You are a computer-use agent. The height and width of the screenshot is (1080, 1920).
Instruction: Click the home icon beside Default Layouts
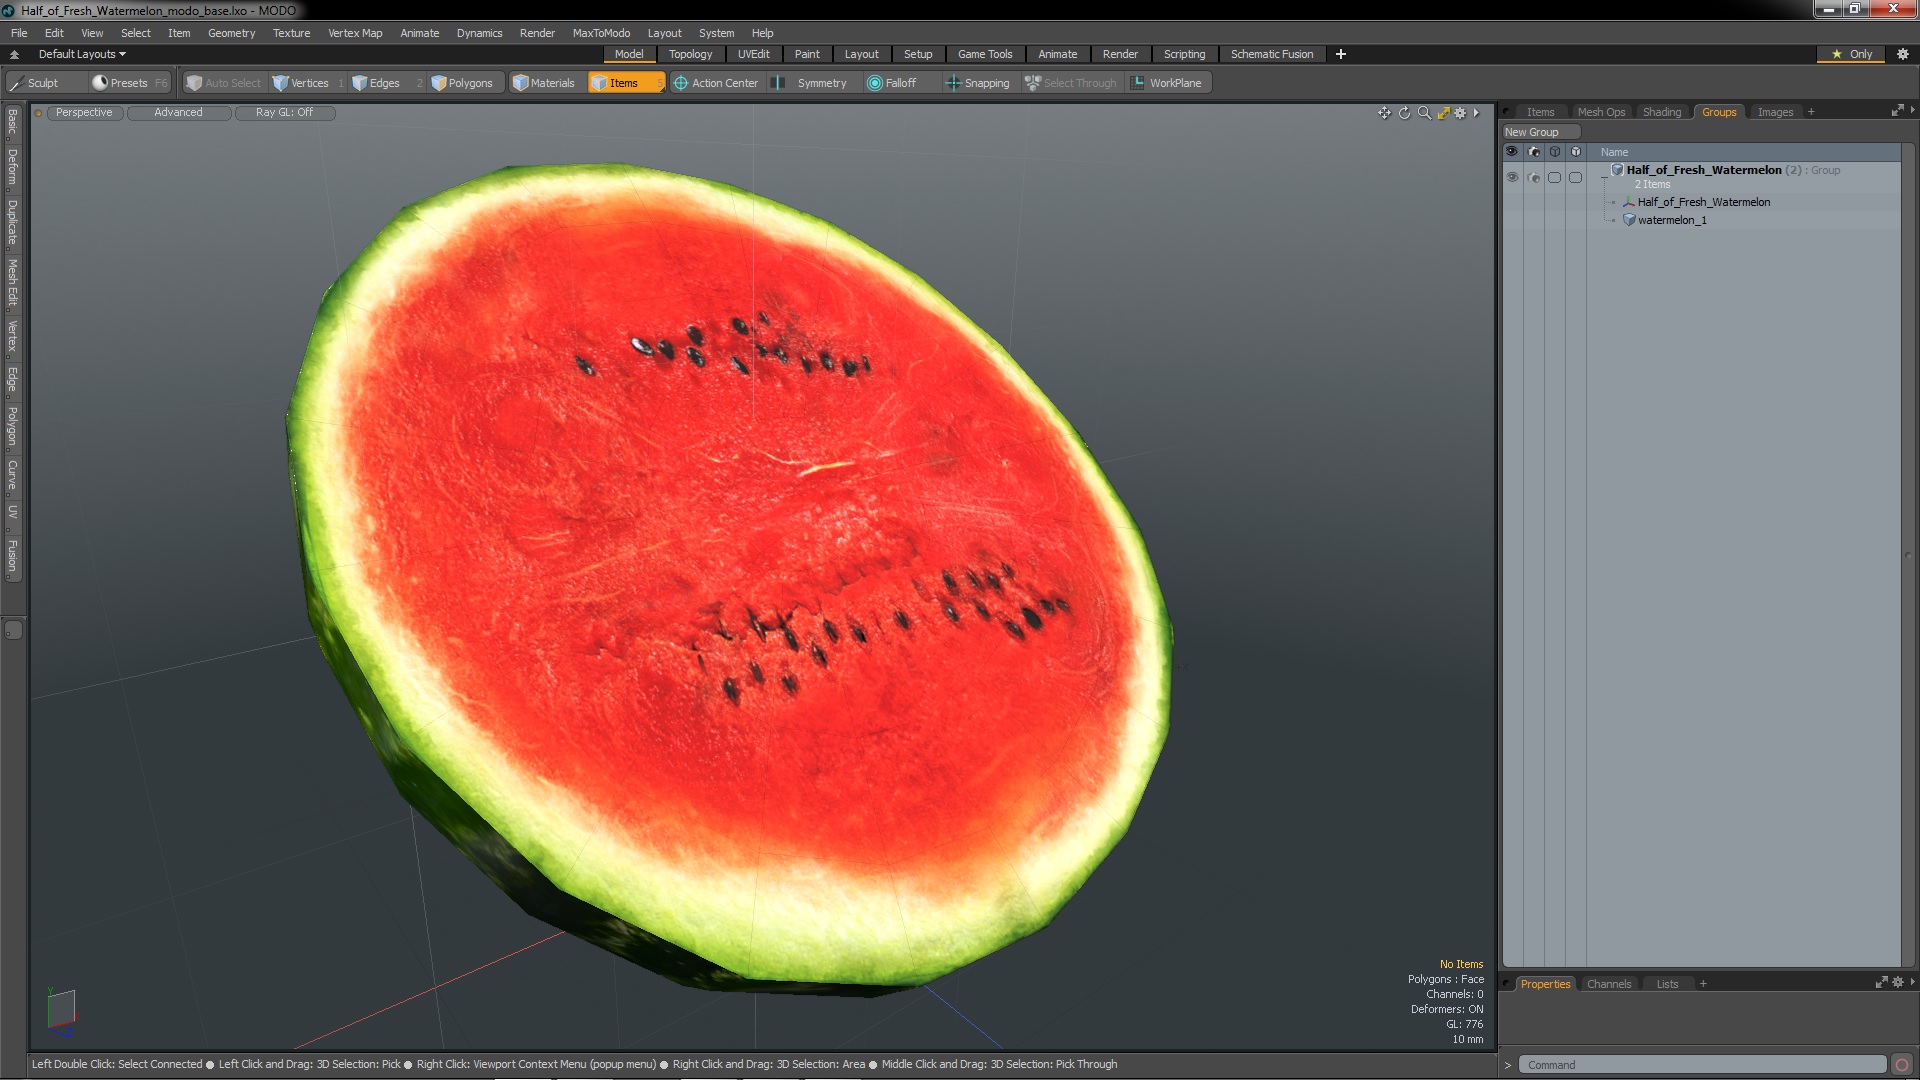[14, 55]
